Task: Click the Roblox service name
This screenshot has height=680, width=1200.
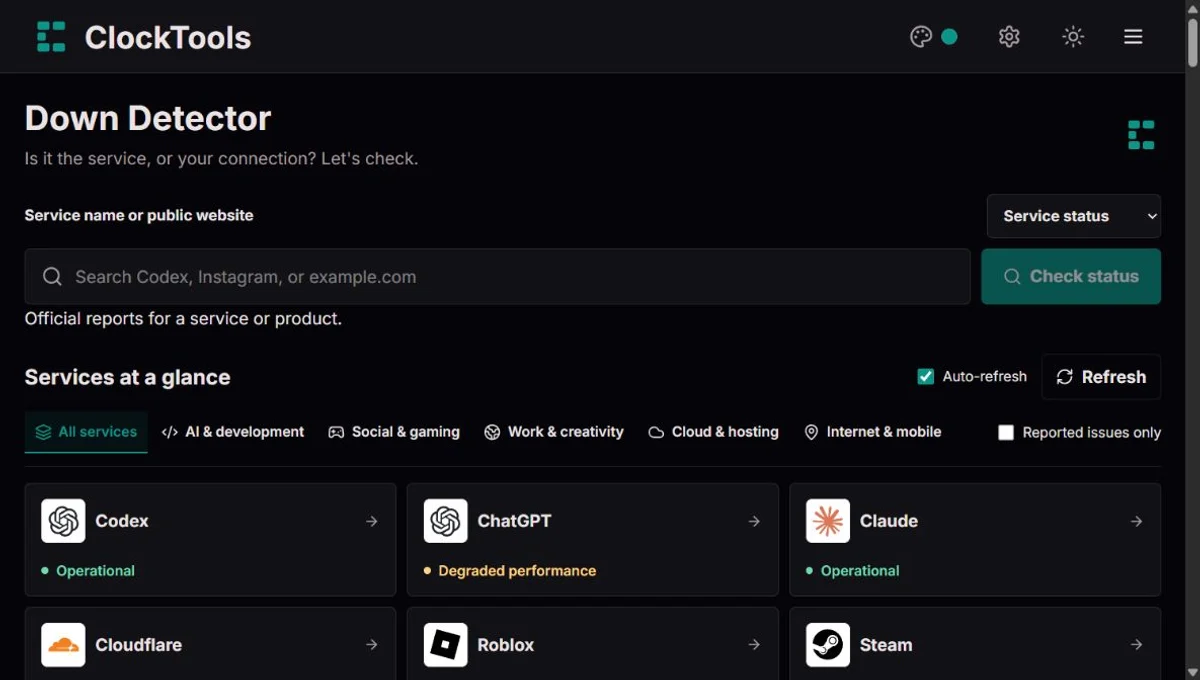Action: tap(506, 645)
